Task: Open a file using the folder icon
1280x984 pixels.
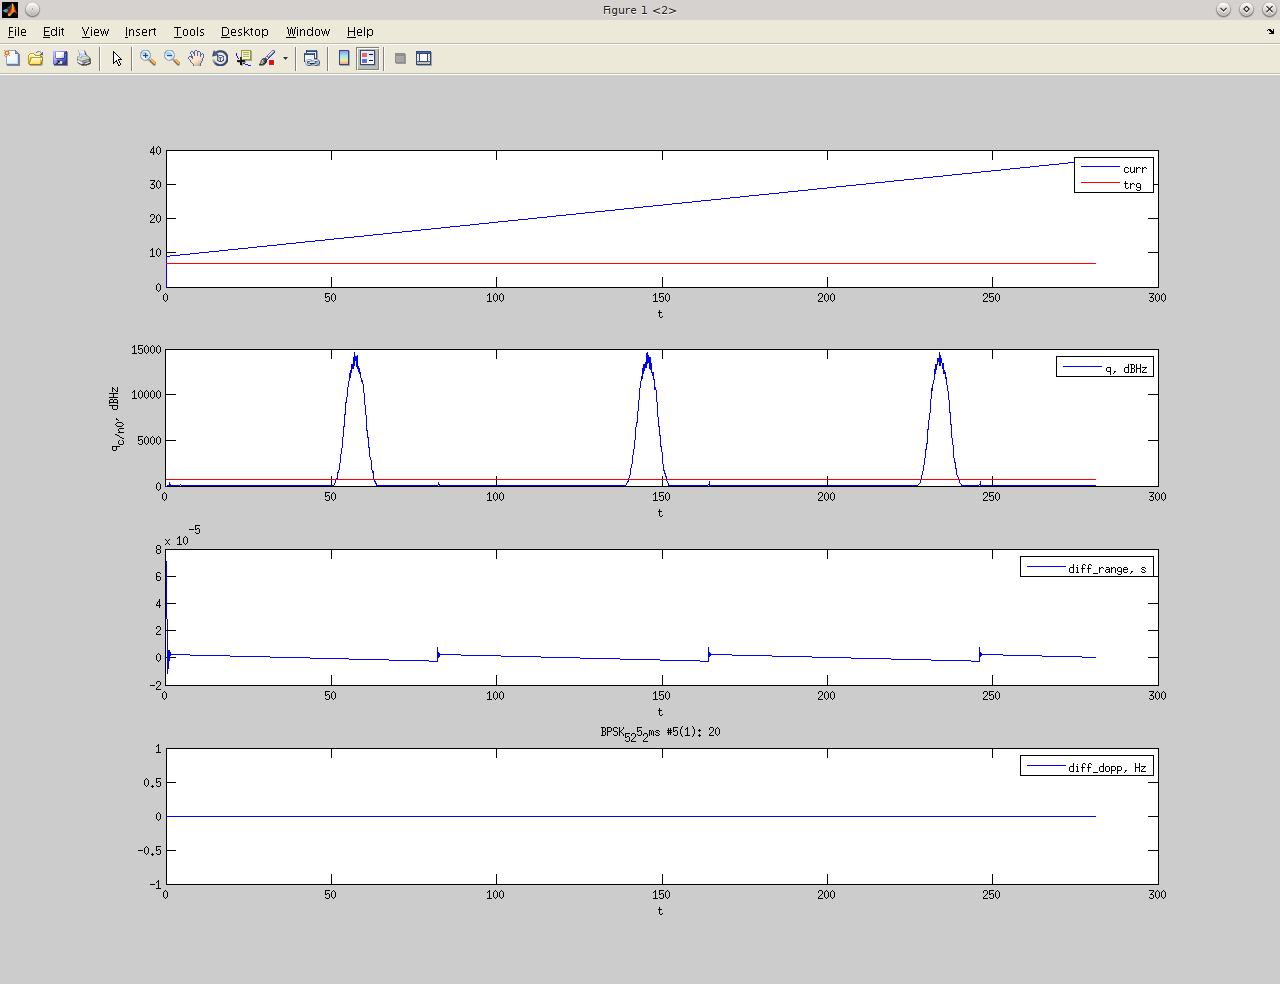Action: click(36, 58)
